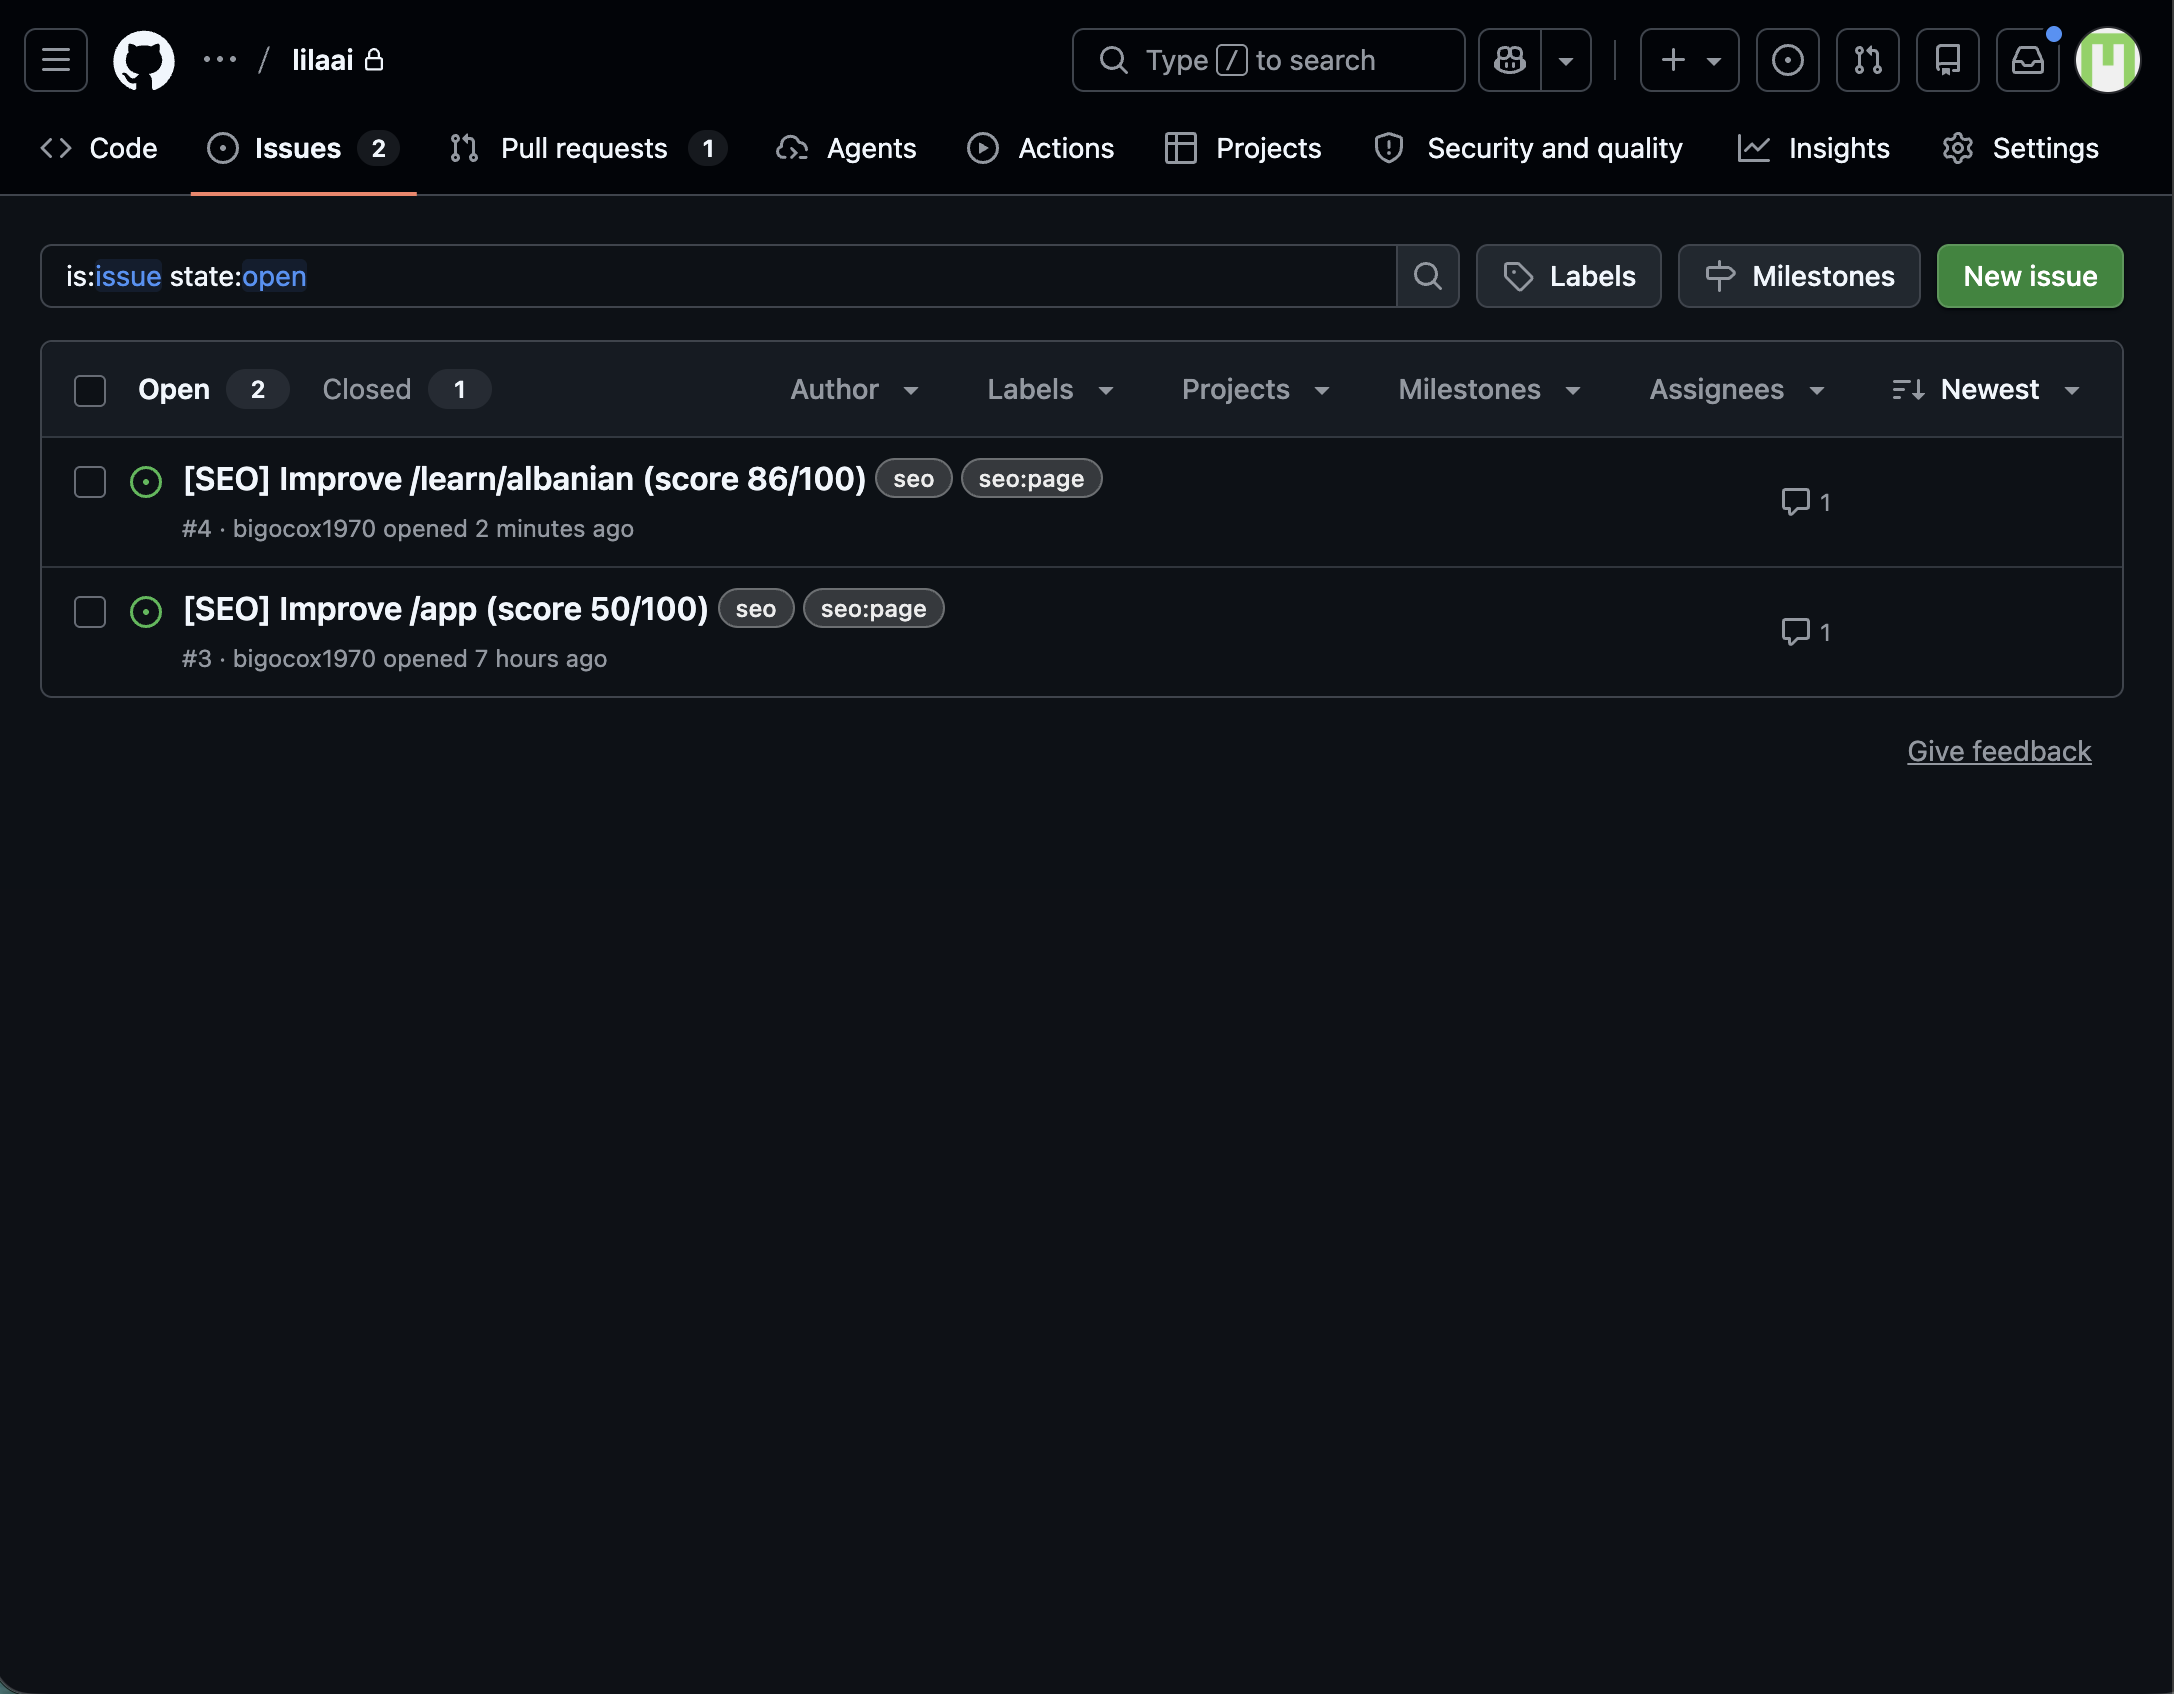Open global pull requests icon in header
The height and width of the screenshot is (1694, 2174).
click(x=1868, y=60)
